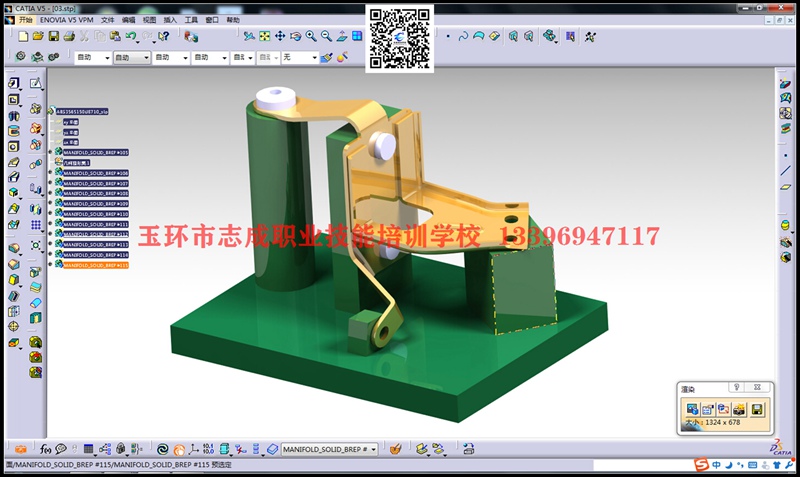The height and width of the screenshot is (477, 800).
Task: Click the Paste clipboard icon
Action: [x=115, y=36]
